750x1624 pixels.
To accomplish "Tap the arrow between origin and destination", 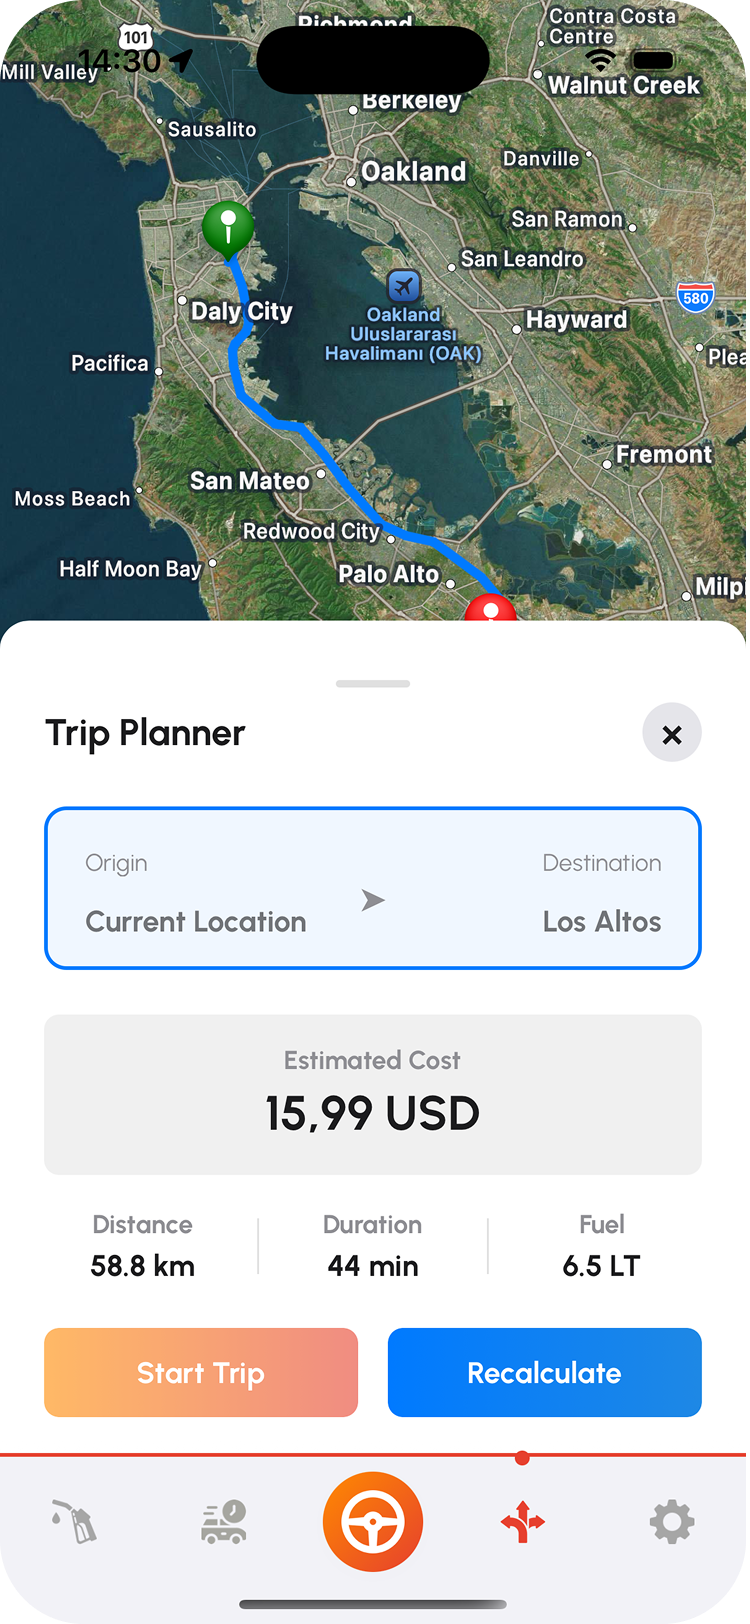I will click(373, 900).
